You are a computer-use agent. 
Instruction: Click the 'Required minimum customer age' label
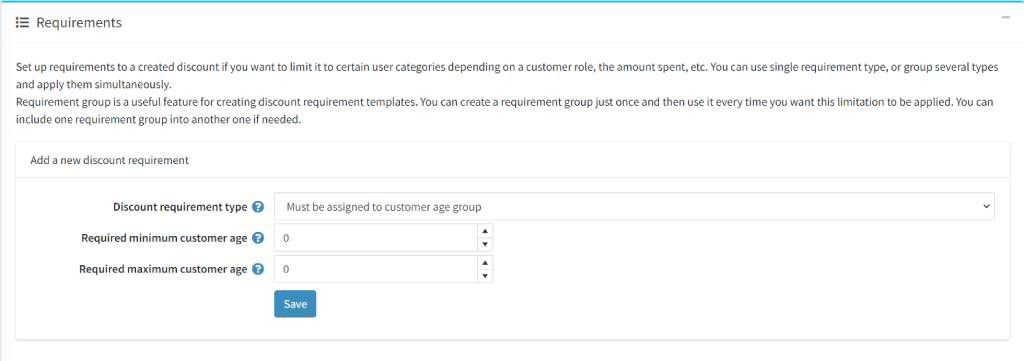(164, 238)
